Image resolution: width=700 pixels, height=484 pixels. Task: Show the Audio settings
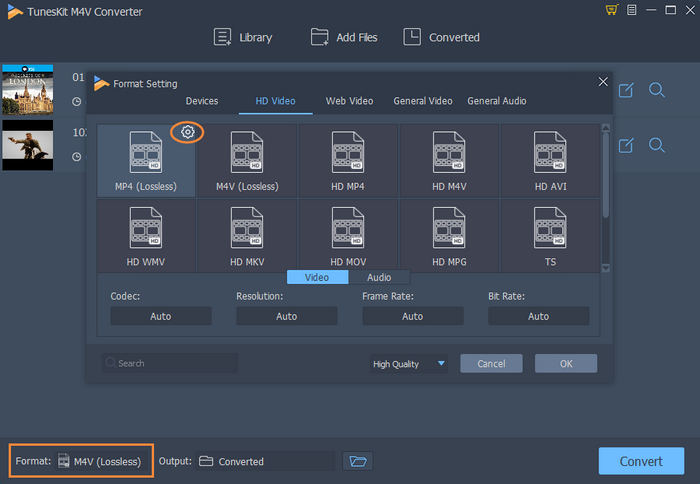coord(379,277)
